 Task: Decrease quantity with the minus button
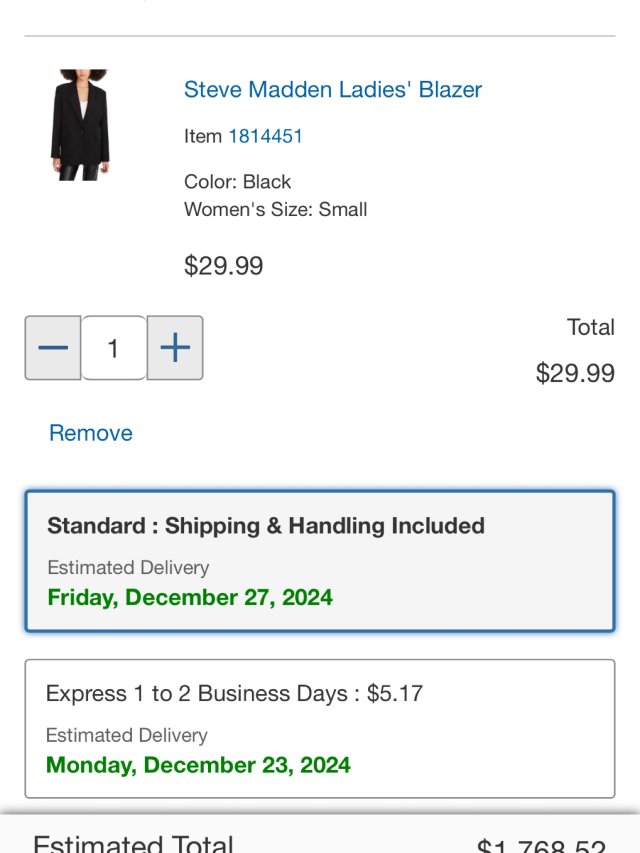(53, 348)
